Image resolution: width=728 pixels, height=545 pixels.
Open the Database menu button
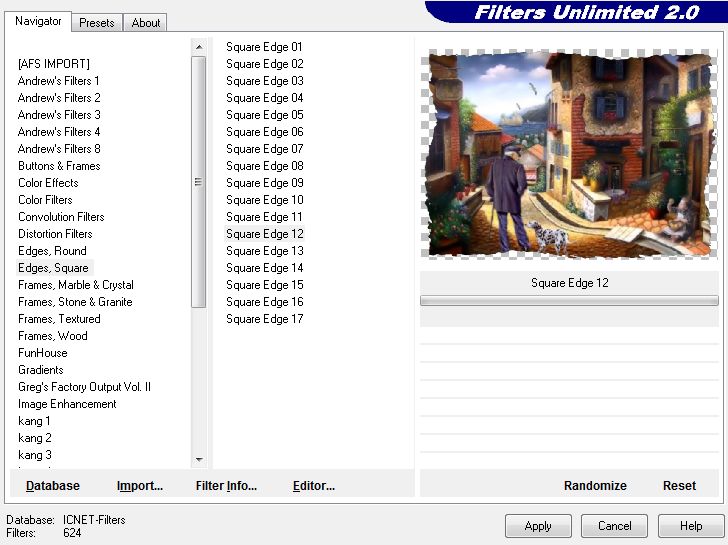coord(53,486)
